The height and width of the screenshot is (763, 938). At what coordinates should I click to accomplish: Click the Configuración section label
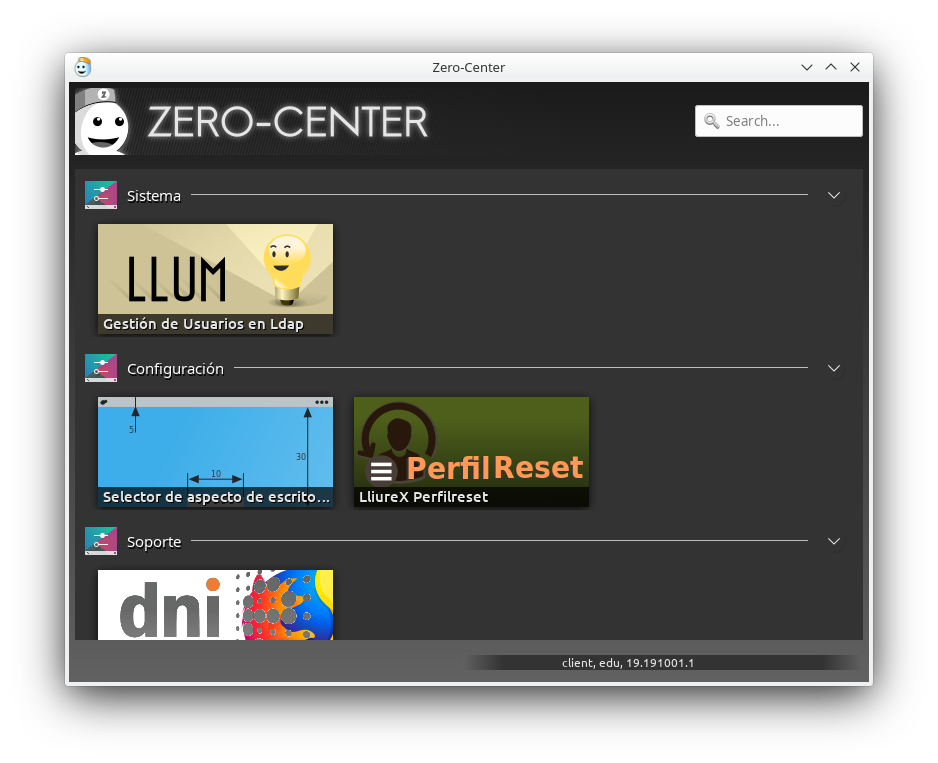tap(175, 369)
